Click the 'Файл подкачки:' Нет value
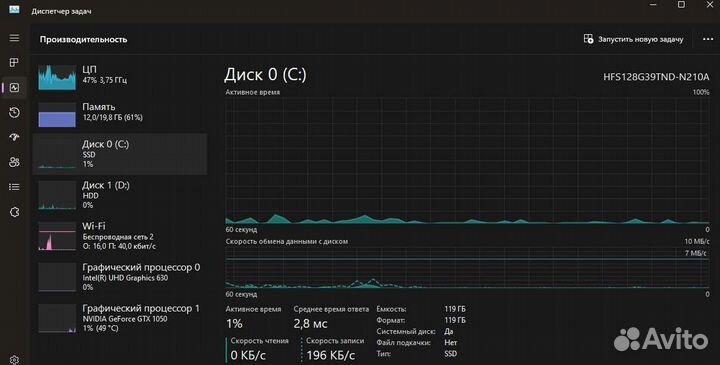Screen dimensions: 720x365 [450, 342]
